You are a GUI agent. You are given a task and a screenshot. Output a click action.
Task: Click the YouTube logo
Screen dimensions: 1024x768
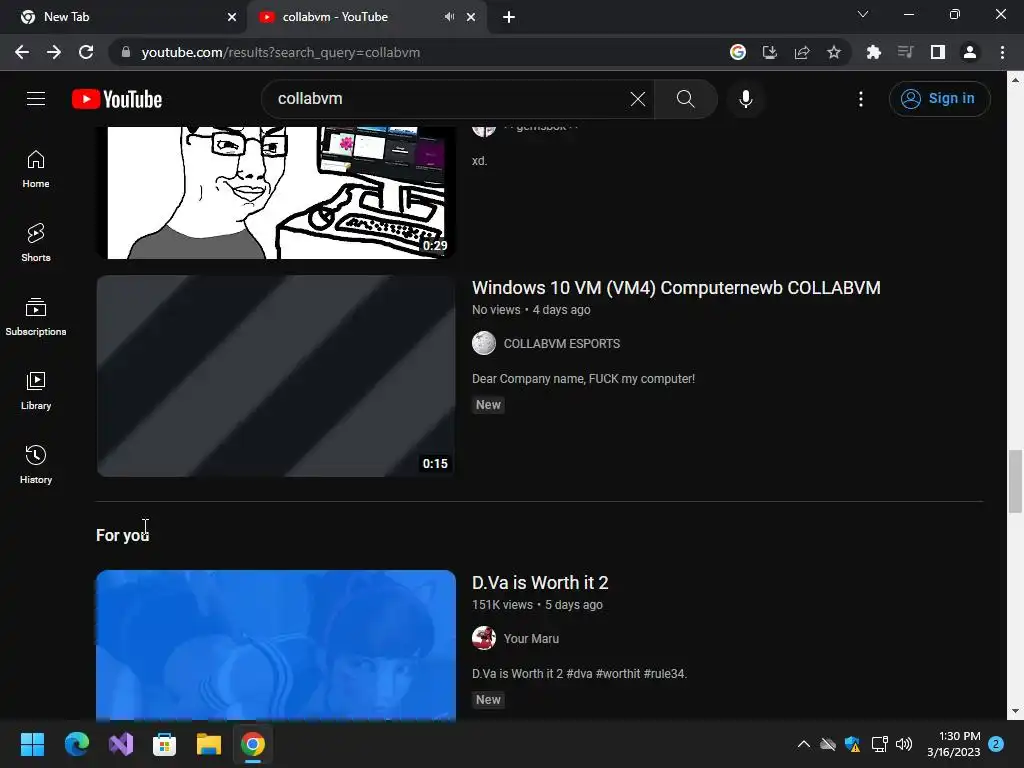click(117, 99)
